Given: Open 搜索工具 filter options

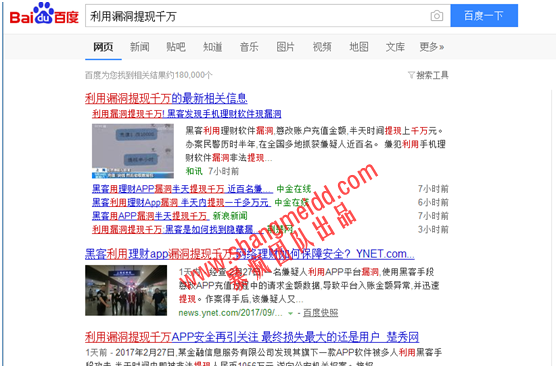Looking at the screenshot, I should click(x=428, y=75).
